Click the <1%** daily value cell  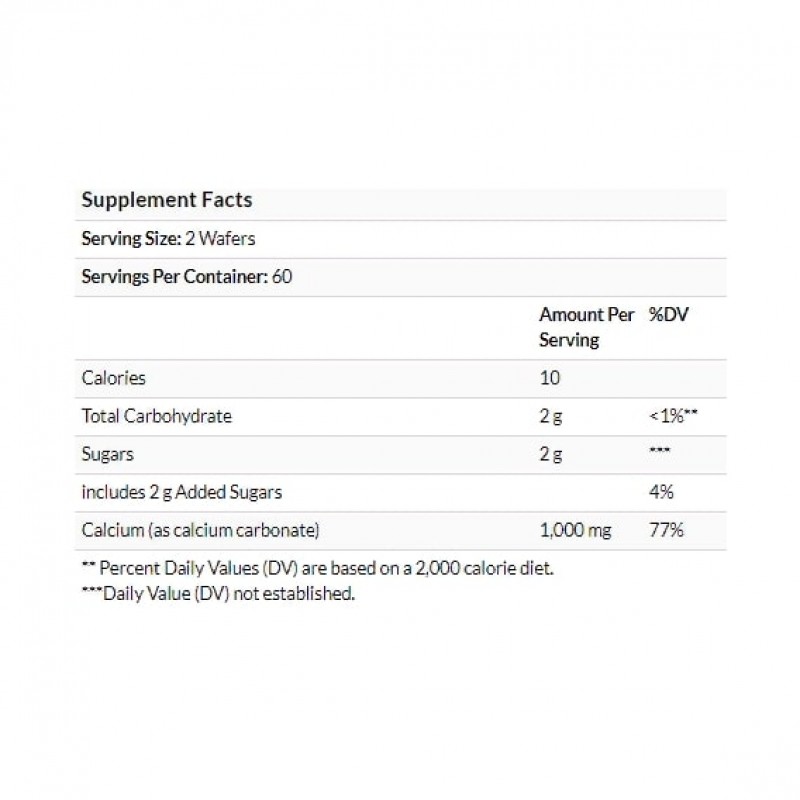pyautogui.click(x=672, y=416)
